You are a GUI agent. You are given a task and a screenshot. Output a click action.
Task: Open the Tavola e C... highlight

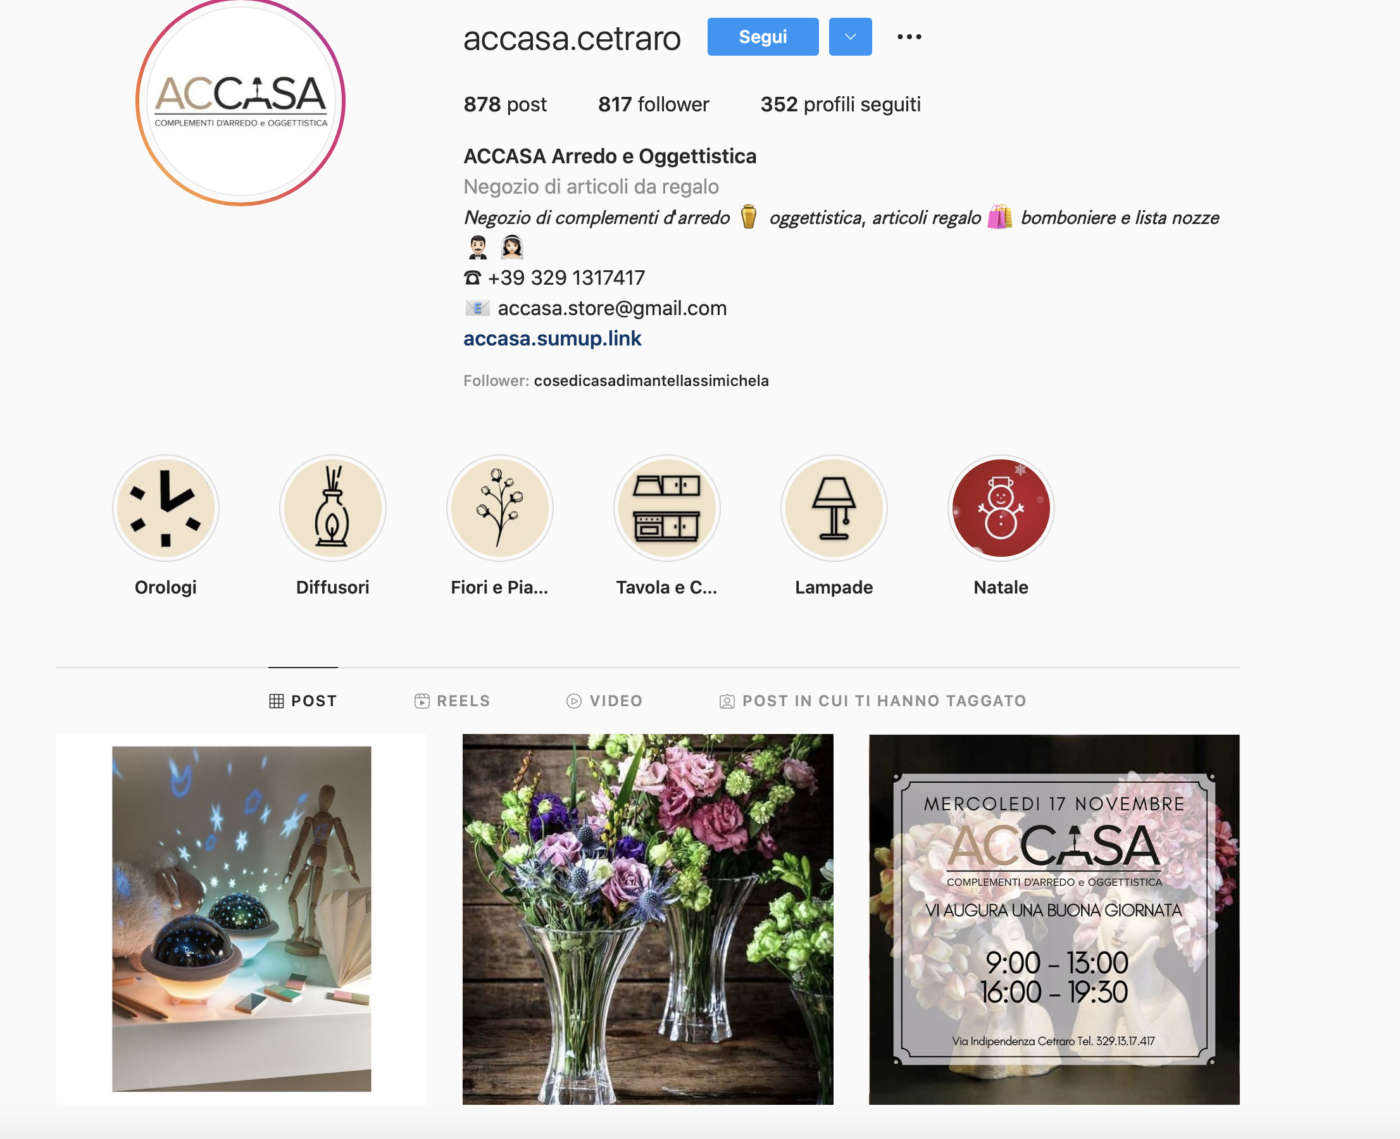[x=666, y=508]
